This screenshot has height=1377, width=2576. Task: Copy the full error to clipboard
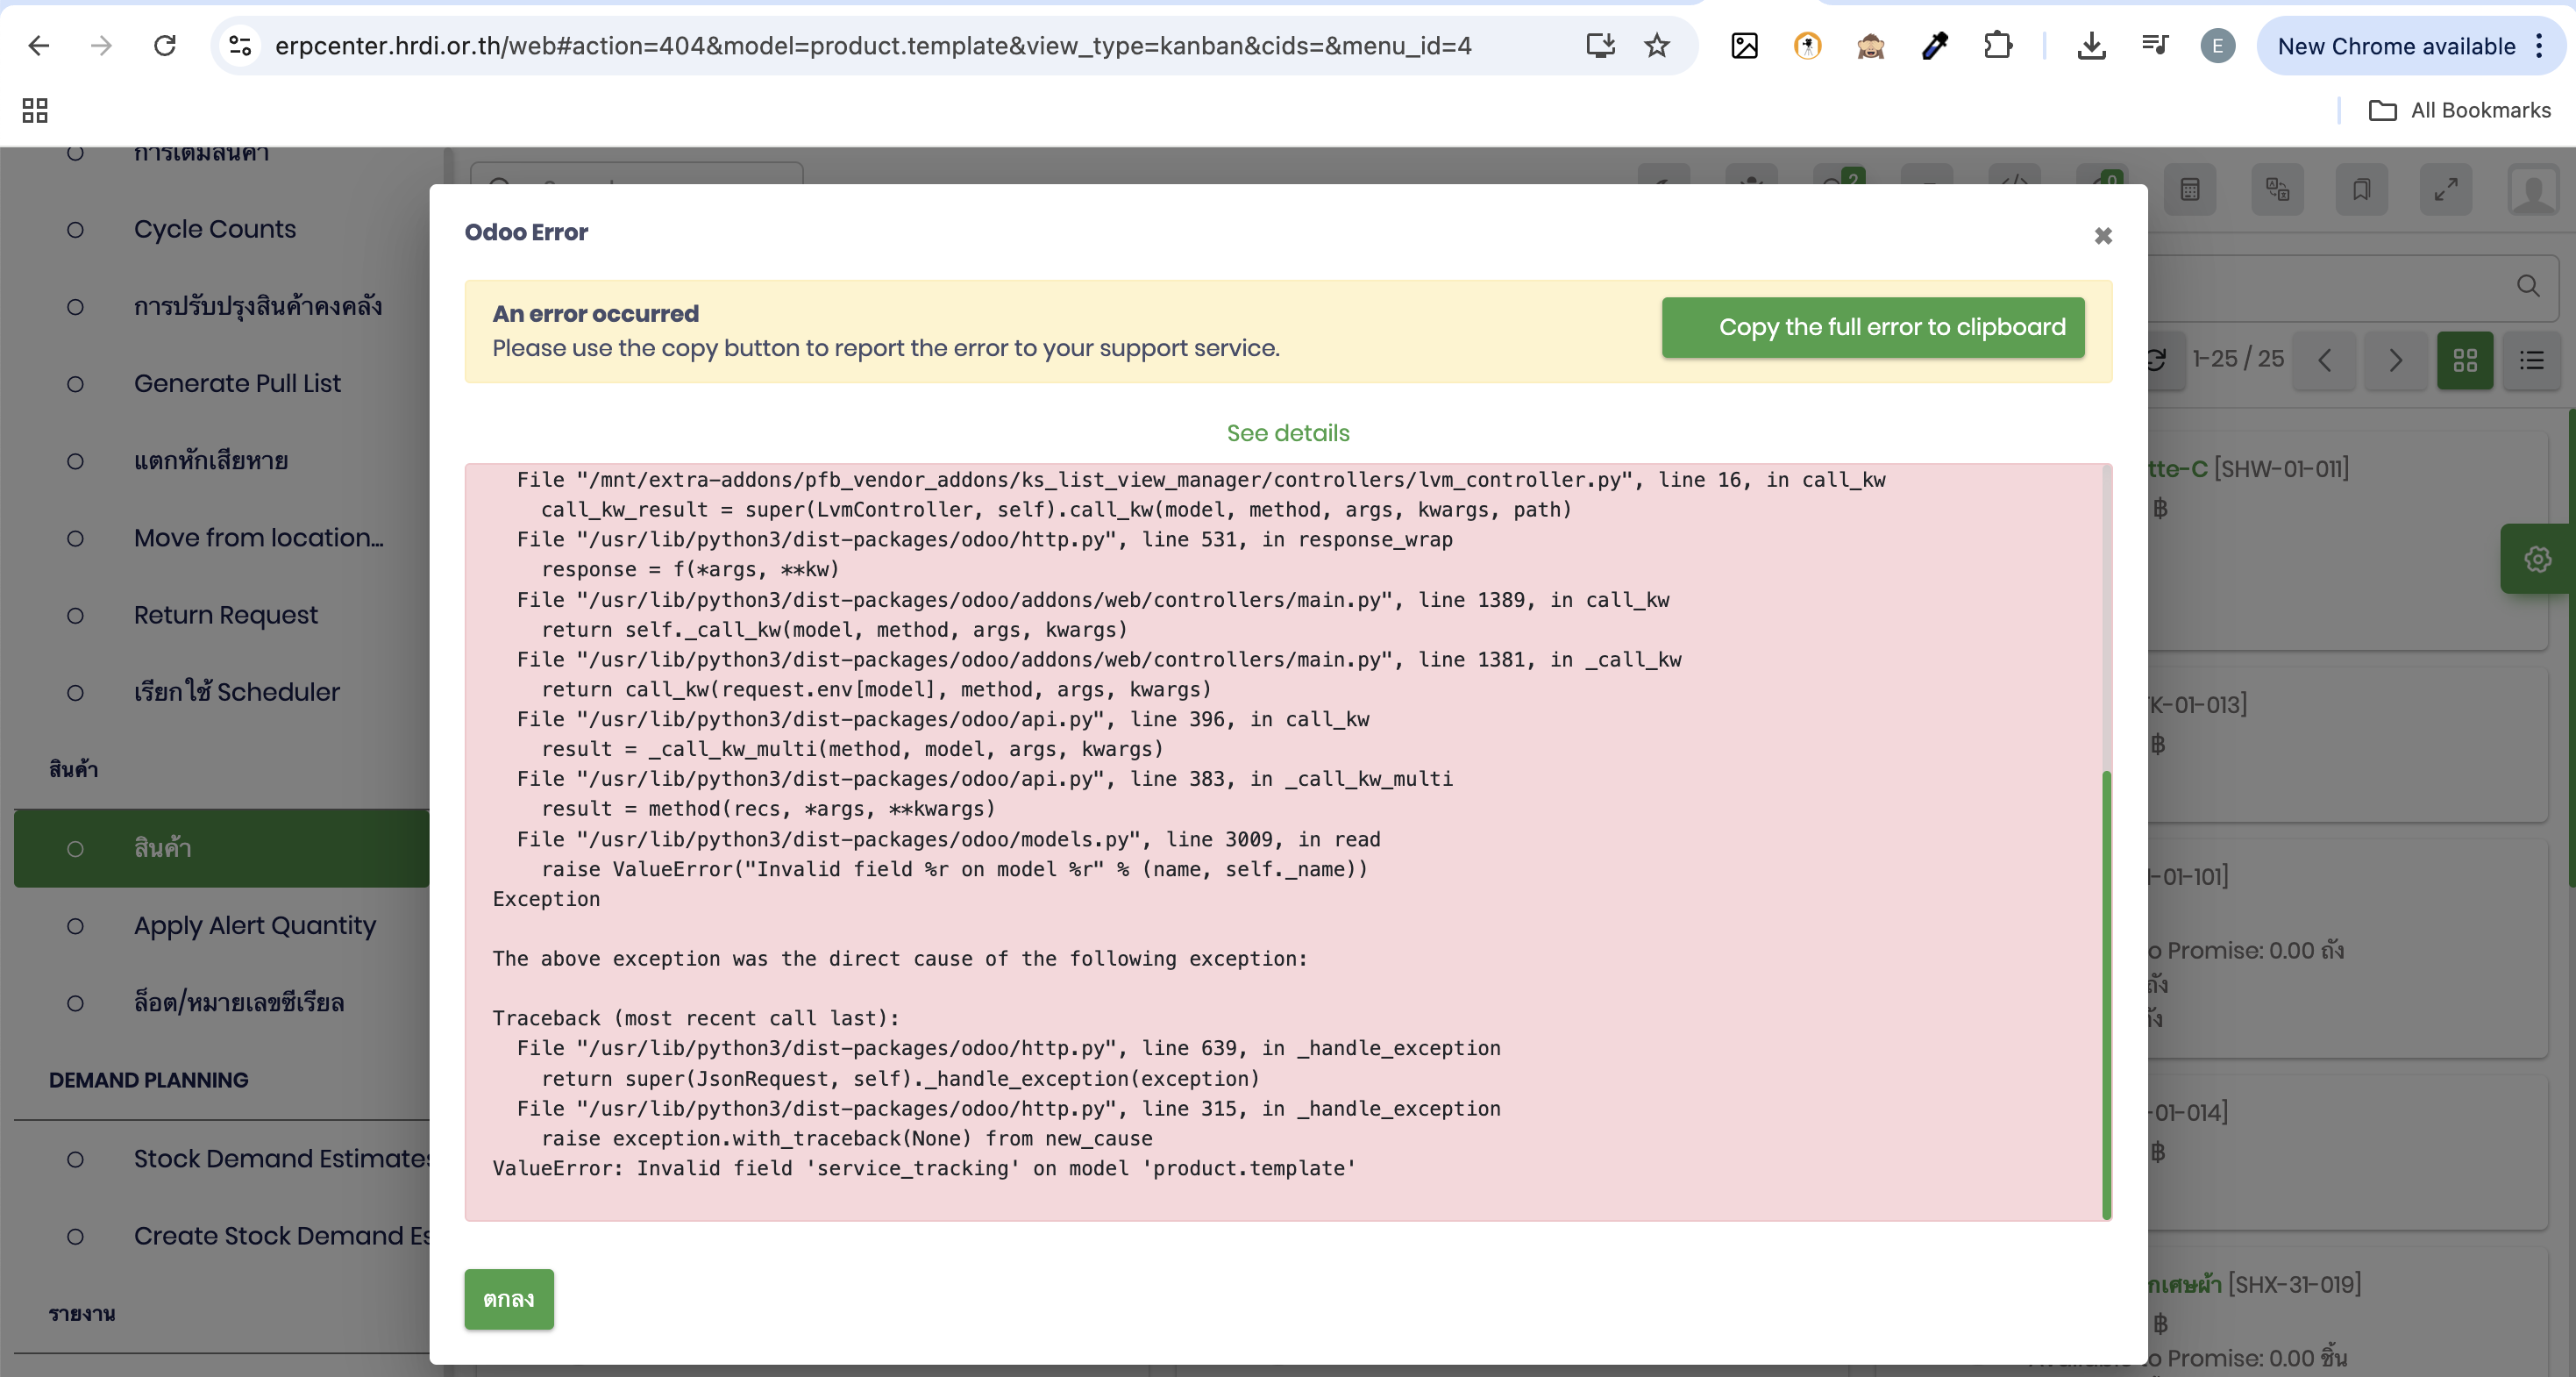click(x=1872, y=327)
